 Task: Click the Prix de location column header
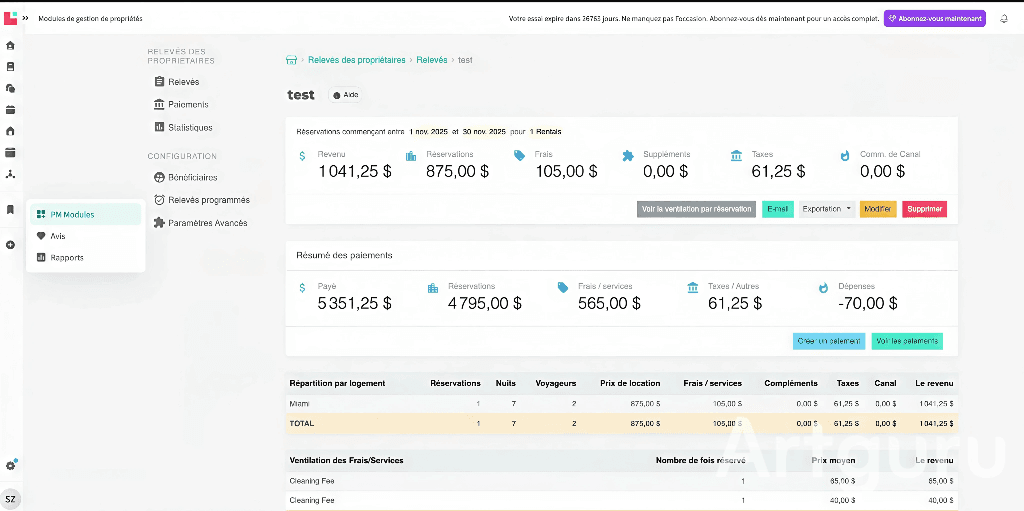tap(630, 384)
